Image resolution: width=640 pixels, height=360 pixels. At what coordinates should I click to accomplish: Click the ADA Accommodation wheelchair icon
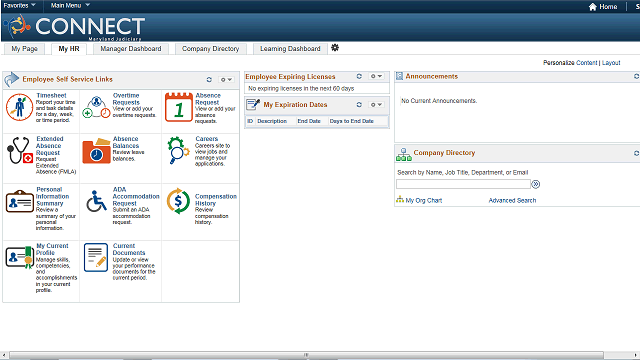(96, 201)
